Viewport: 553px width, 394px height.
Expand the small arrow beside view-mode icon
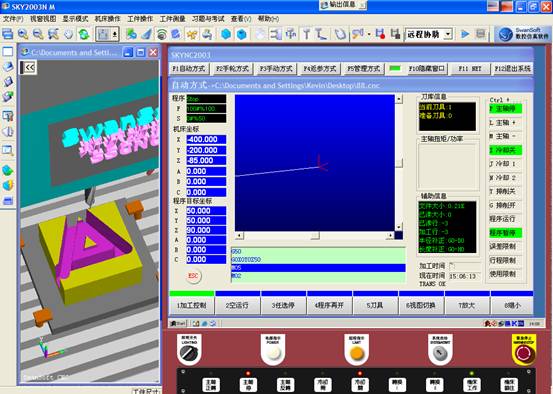point(115,34)
